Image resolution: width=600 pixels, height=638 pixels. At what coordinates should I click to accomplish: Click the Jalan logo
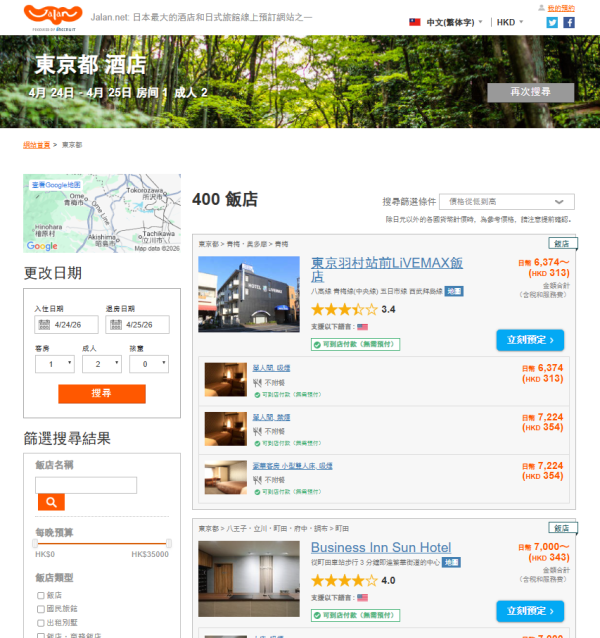coord(53,17)
